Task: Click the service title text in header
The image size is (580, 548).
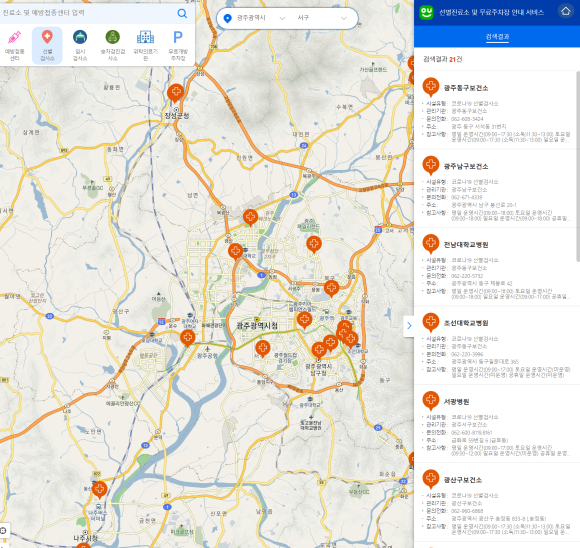Action: 491,13
